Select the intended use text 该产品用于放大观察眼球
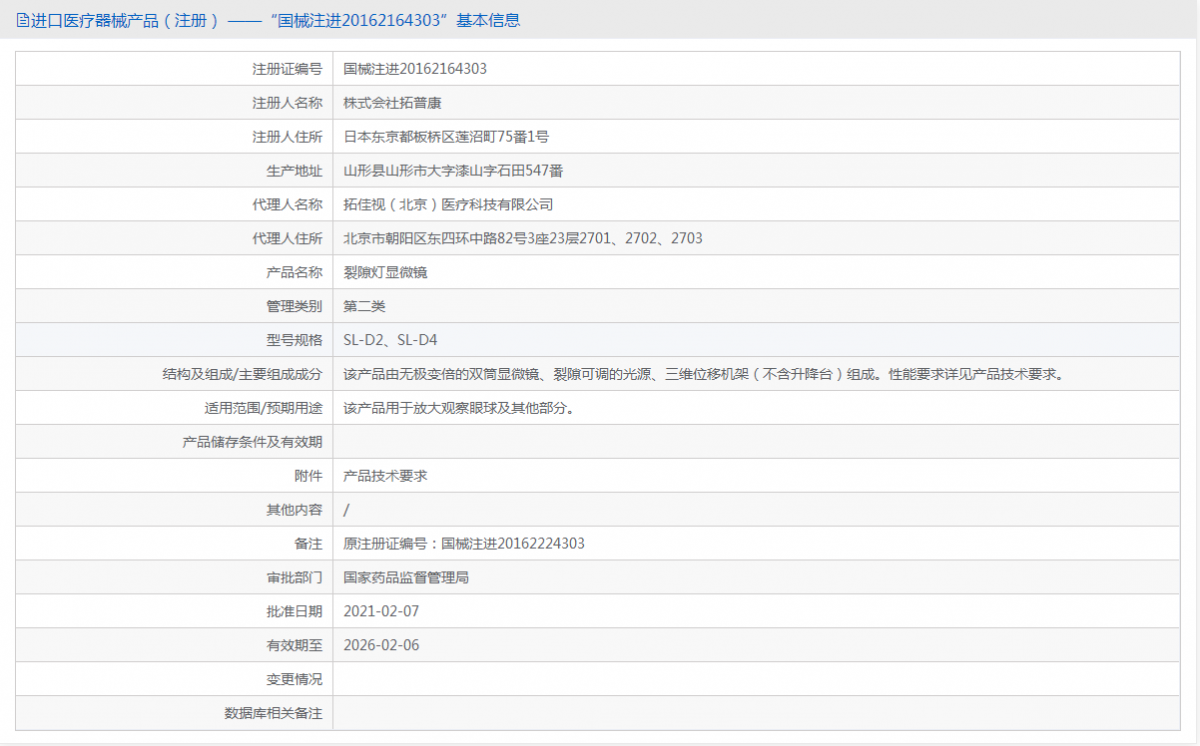Viewport: 1200px width, 746px height. pos(458,408)
